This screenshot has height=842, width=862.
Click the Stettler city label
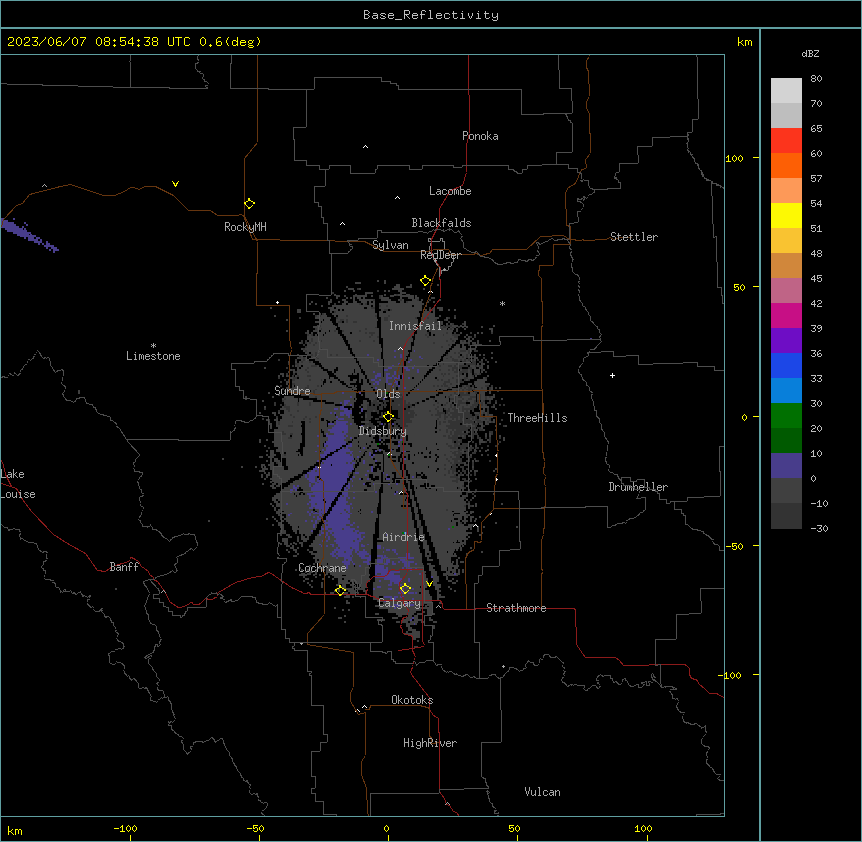(x=634, y=237)
